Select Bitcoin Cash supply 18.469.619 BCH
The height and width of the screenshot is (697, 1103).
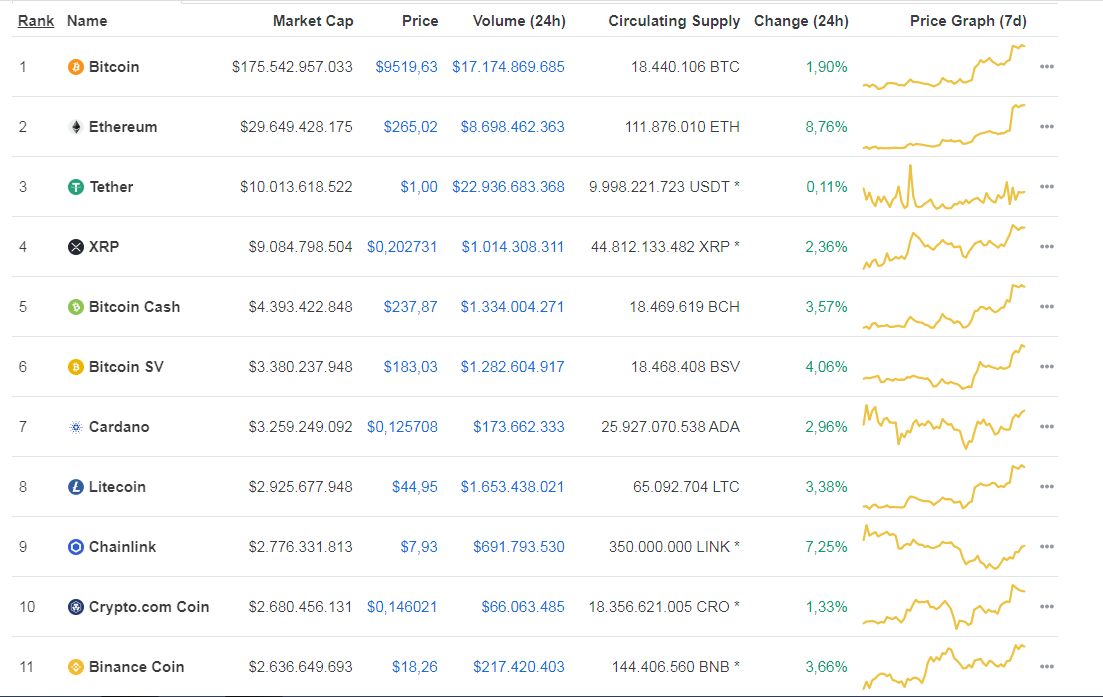click(x=684, y=307)
